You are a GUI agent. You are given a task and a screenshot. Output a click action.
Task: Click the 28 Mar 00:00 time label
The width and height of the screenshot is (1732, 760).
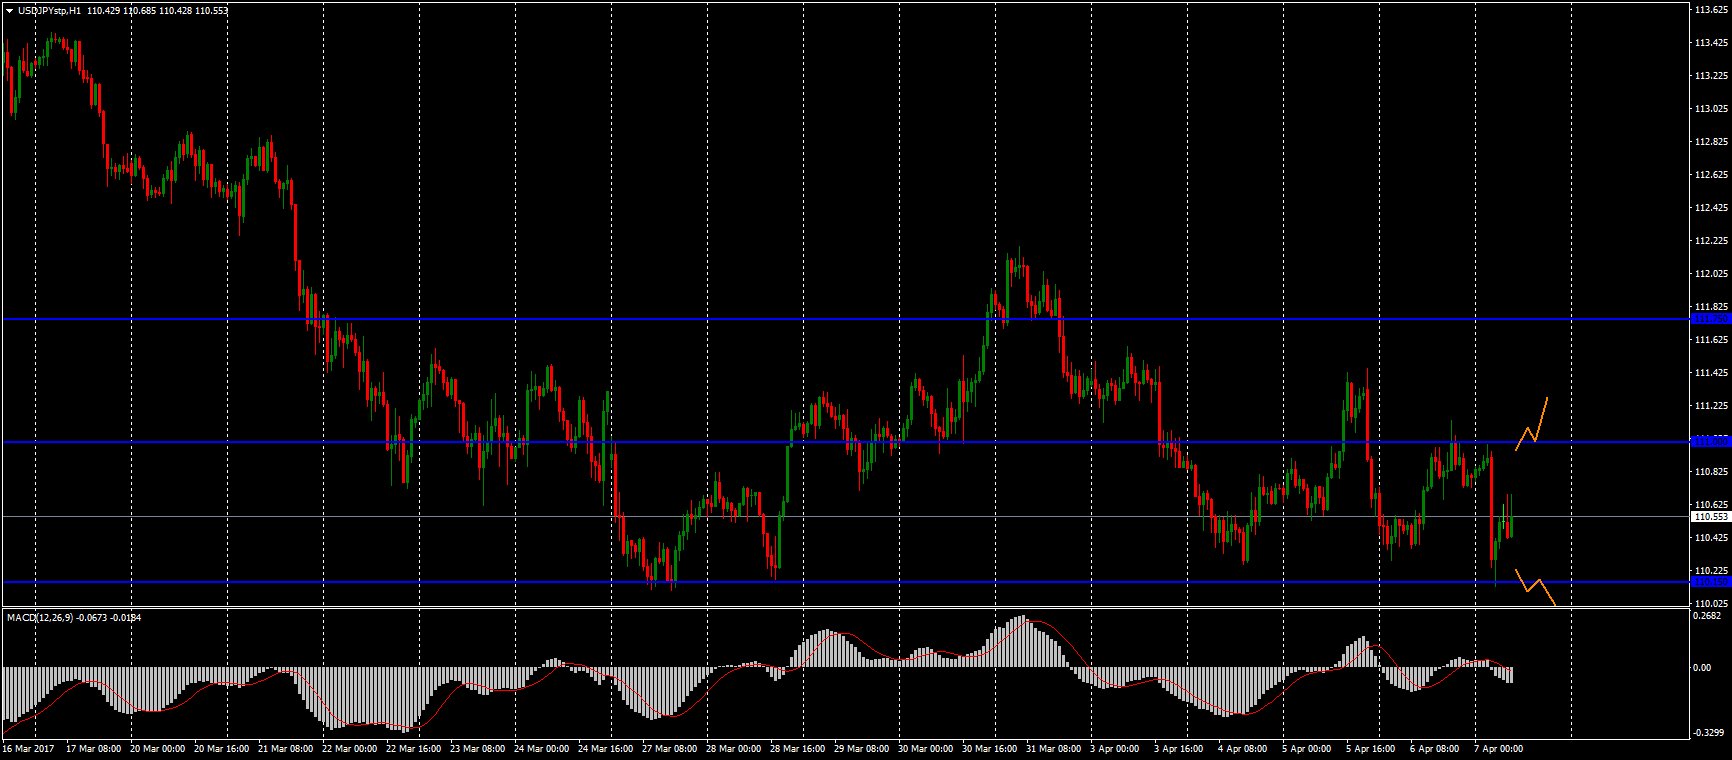click(734, 748)
